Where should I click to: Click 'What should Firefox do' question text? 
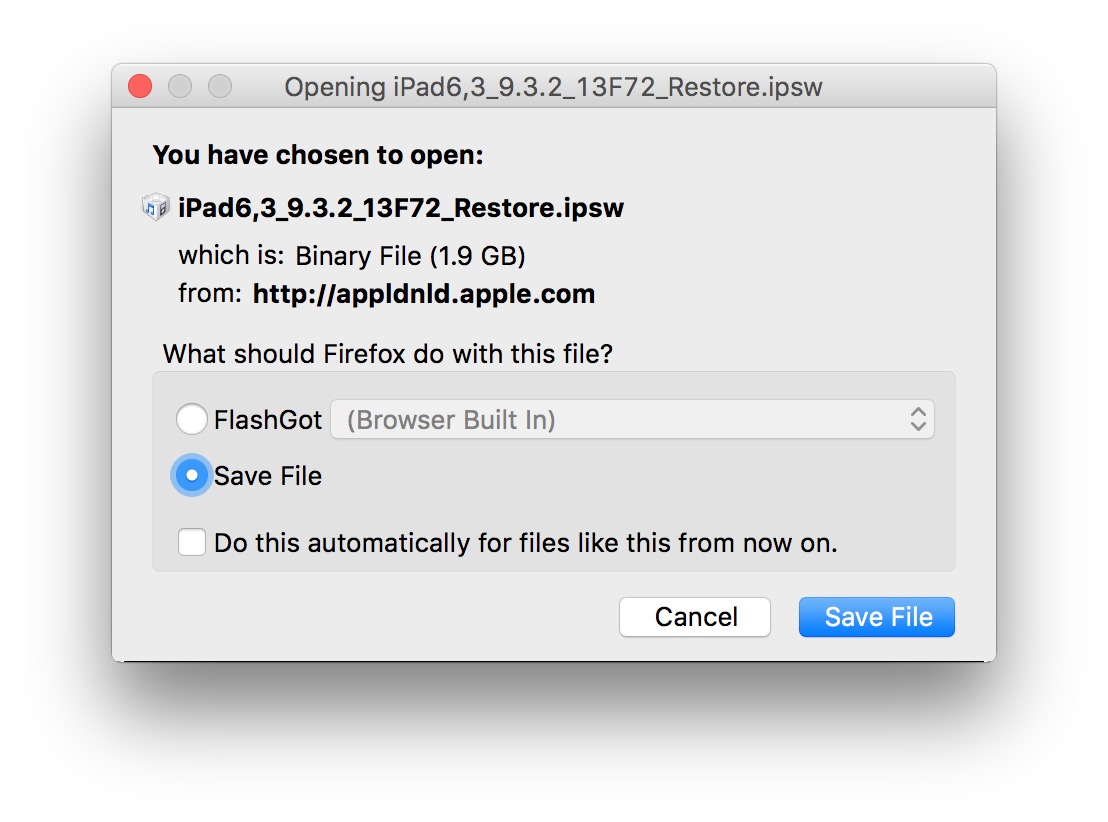(x=387, y=354)
